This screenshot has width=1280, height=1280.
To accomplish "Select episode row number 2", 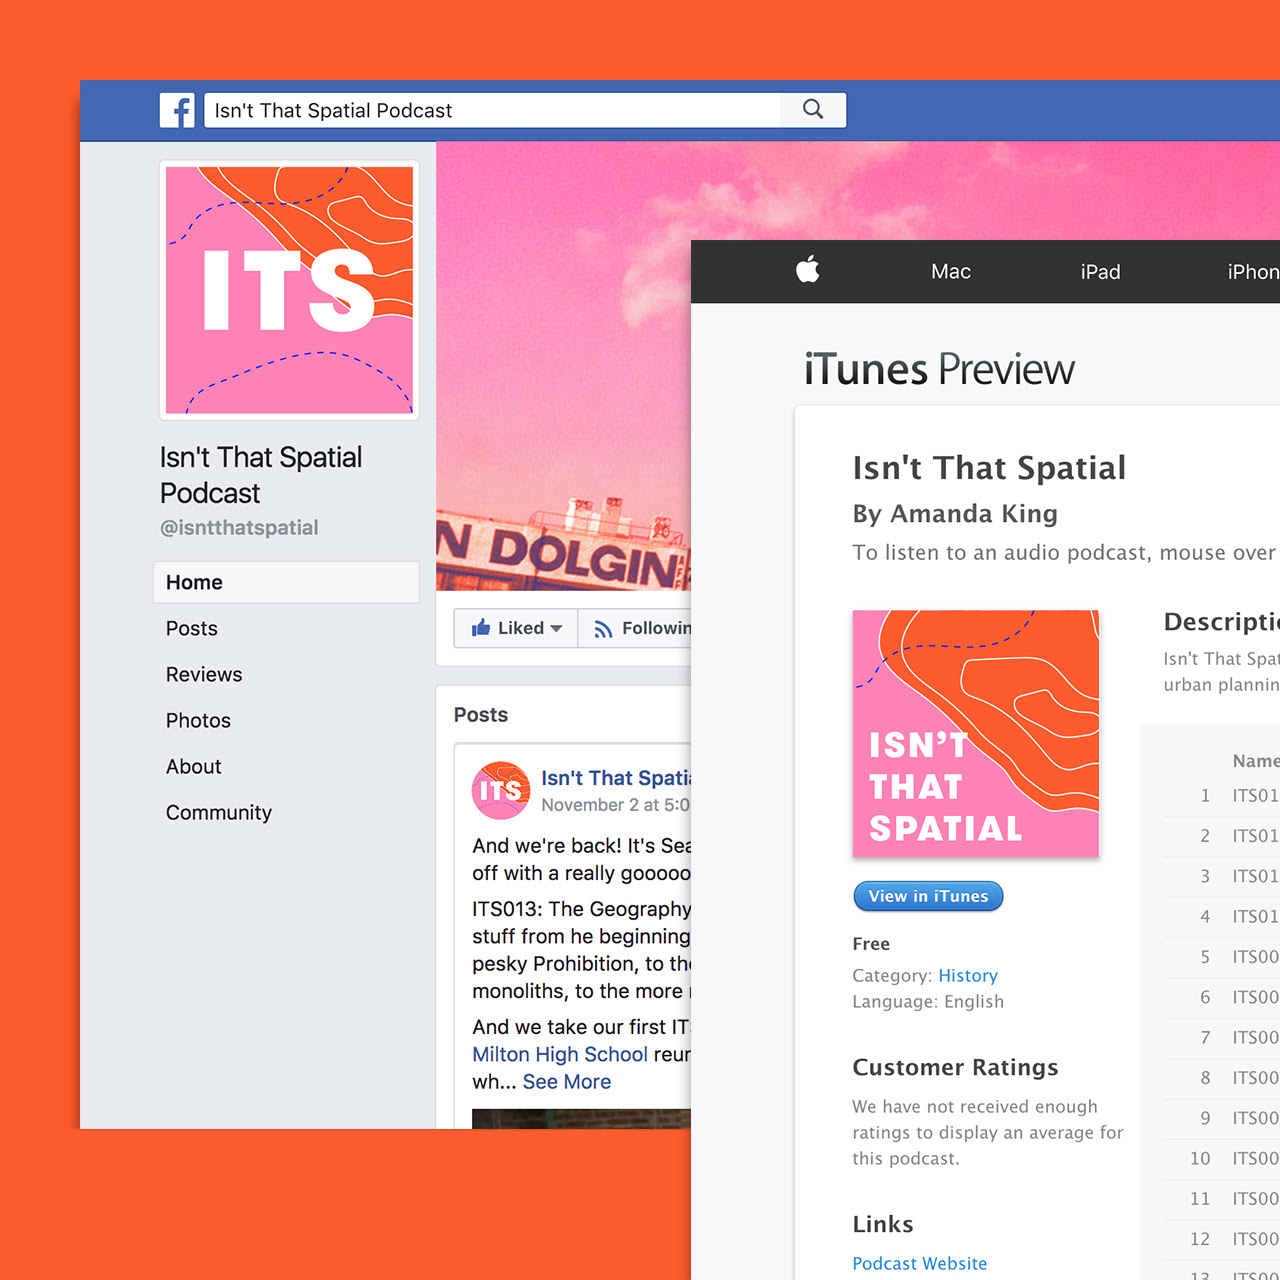I will (x=1221, y=836).
